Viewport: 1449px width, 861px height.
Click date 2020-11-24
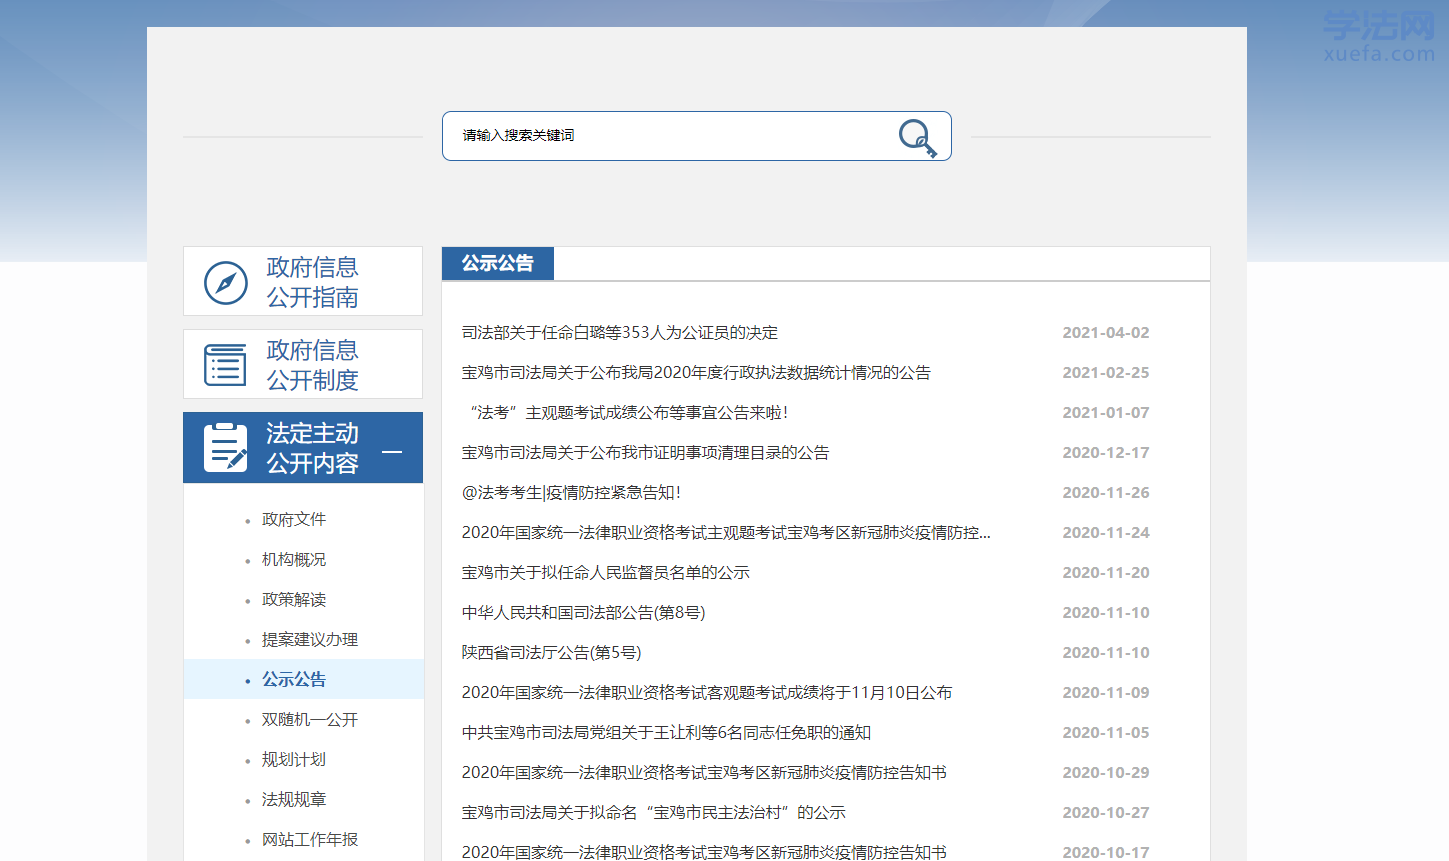pyautogui.click(x=1106, y=532)
